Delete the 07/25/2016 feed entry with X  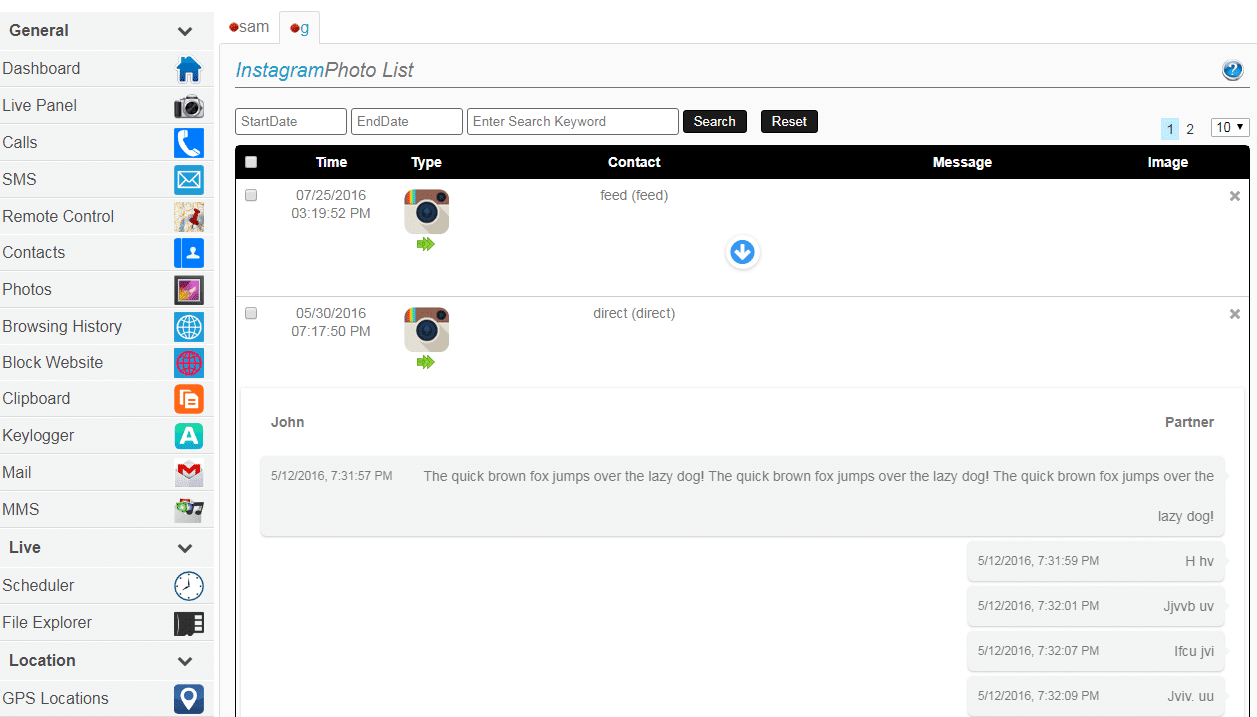(x=1235, y=196)
